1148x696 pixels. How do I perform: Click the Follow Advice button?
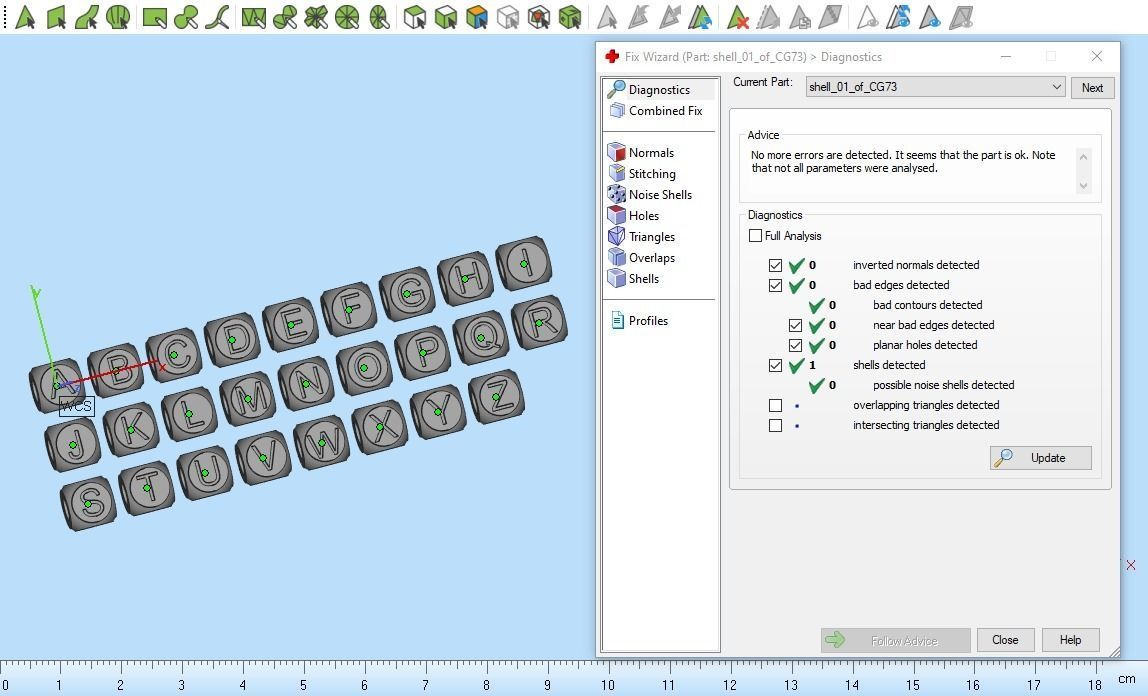895,640
